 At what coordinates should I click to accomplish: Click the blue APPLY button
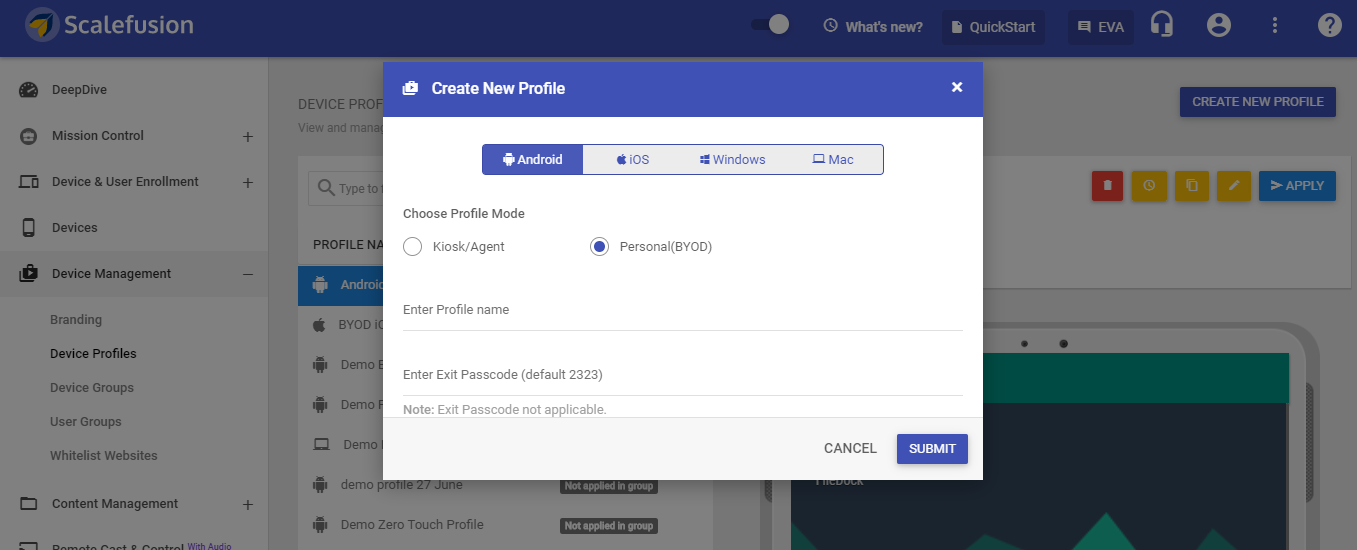[x=1297, y=186]
